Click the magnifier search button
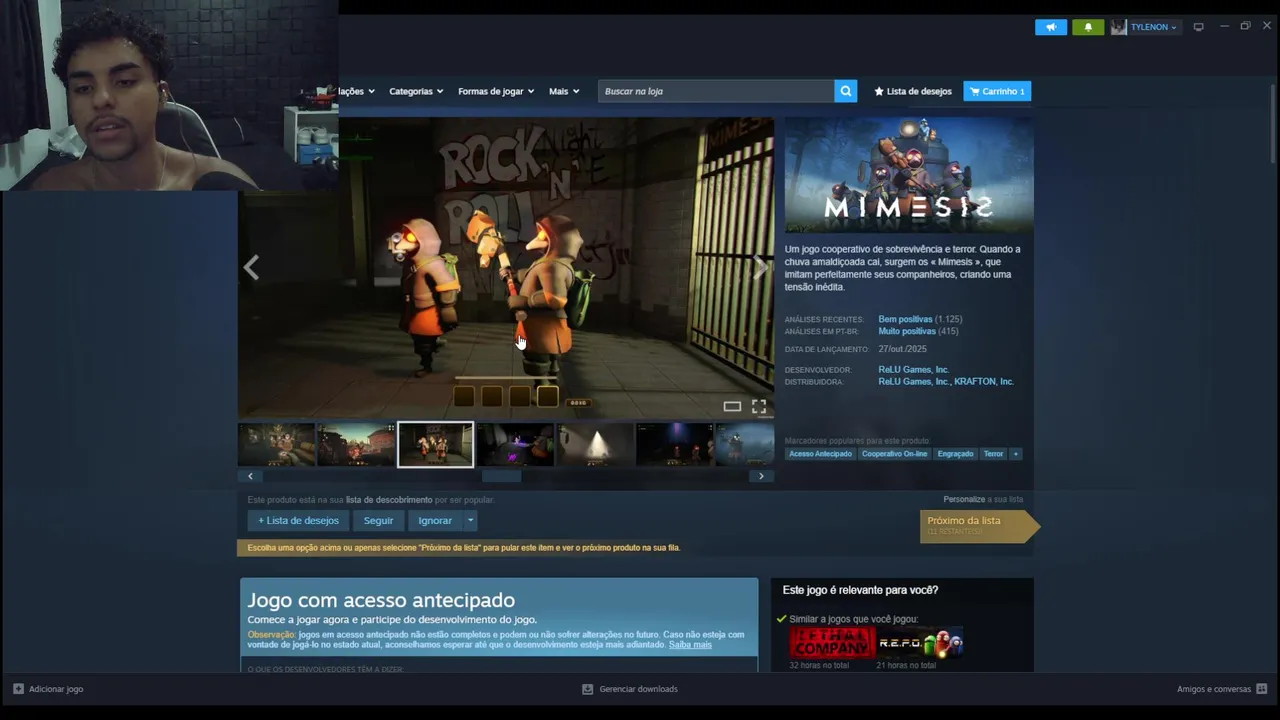 846,91
